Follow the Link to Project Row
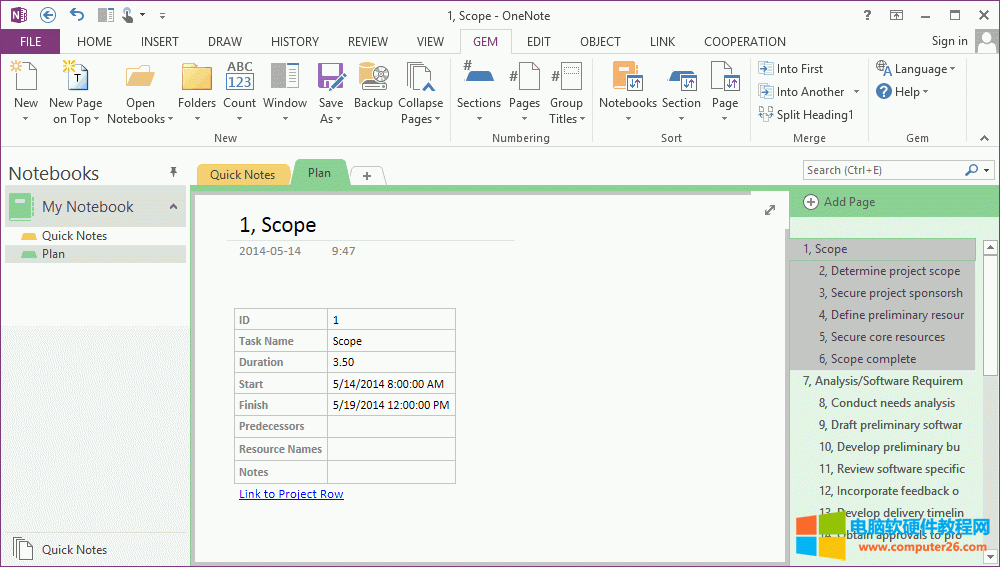Viewport: 1000px width, 567px height. (291, 494)
